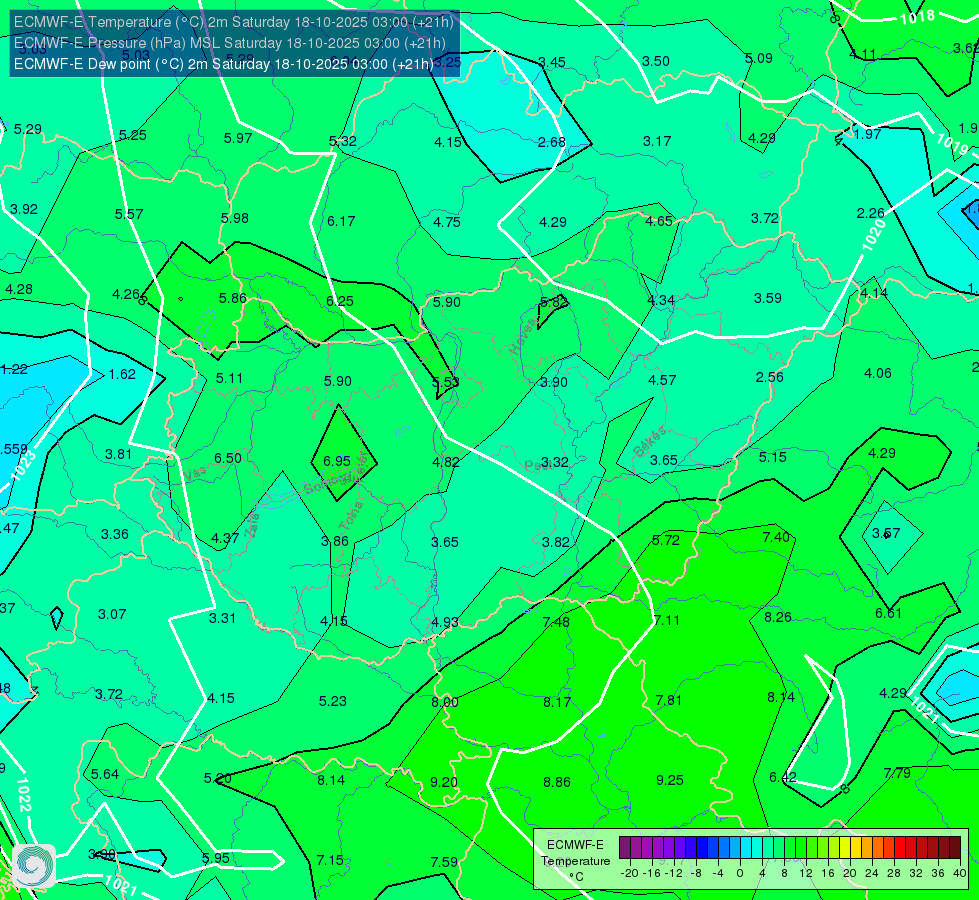Image resolution: width=979 pixels, height=900 pixels.
Task: Click the 8.86 temperature value
Action: tap(556, 782)
